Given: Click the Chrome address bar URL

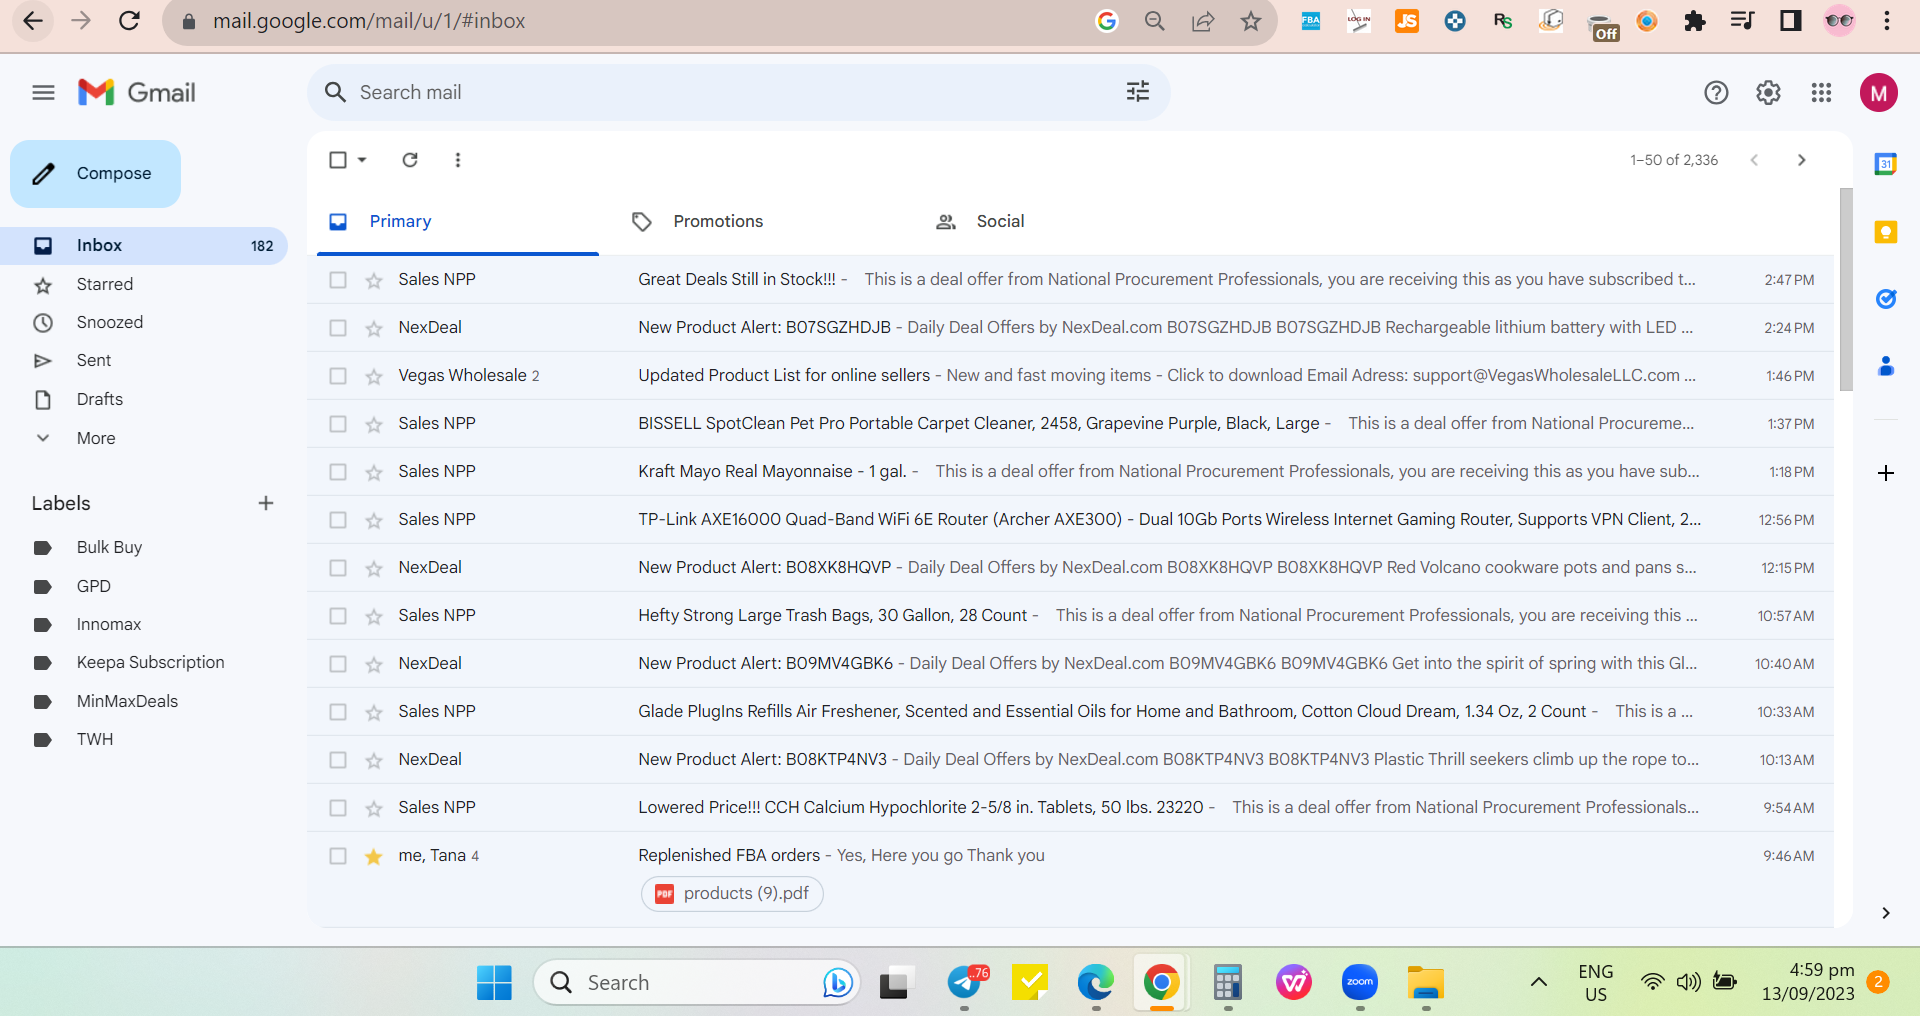Looking at the screenshot, I should [369, 21].
